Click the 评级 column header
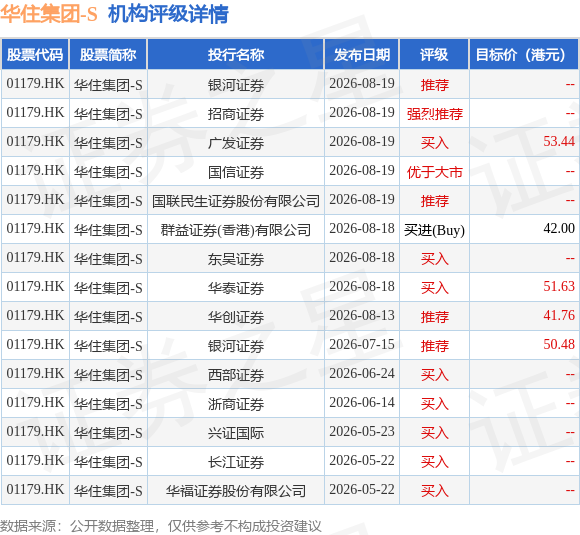Viewport: 580px width, 535px height. point(434,54)
